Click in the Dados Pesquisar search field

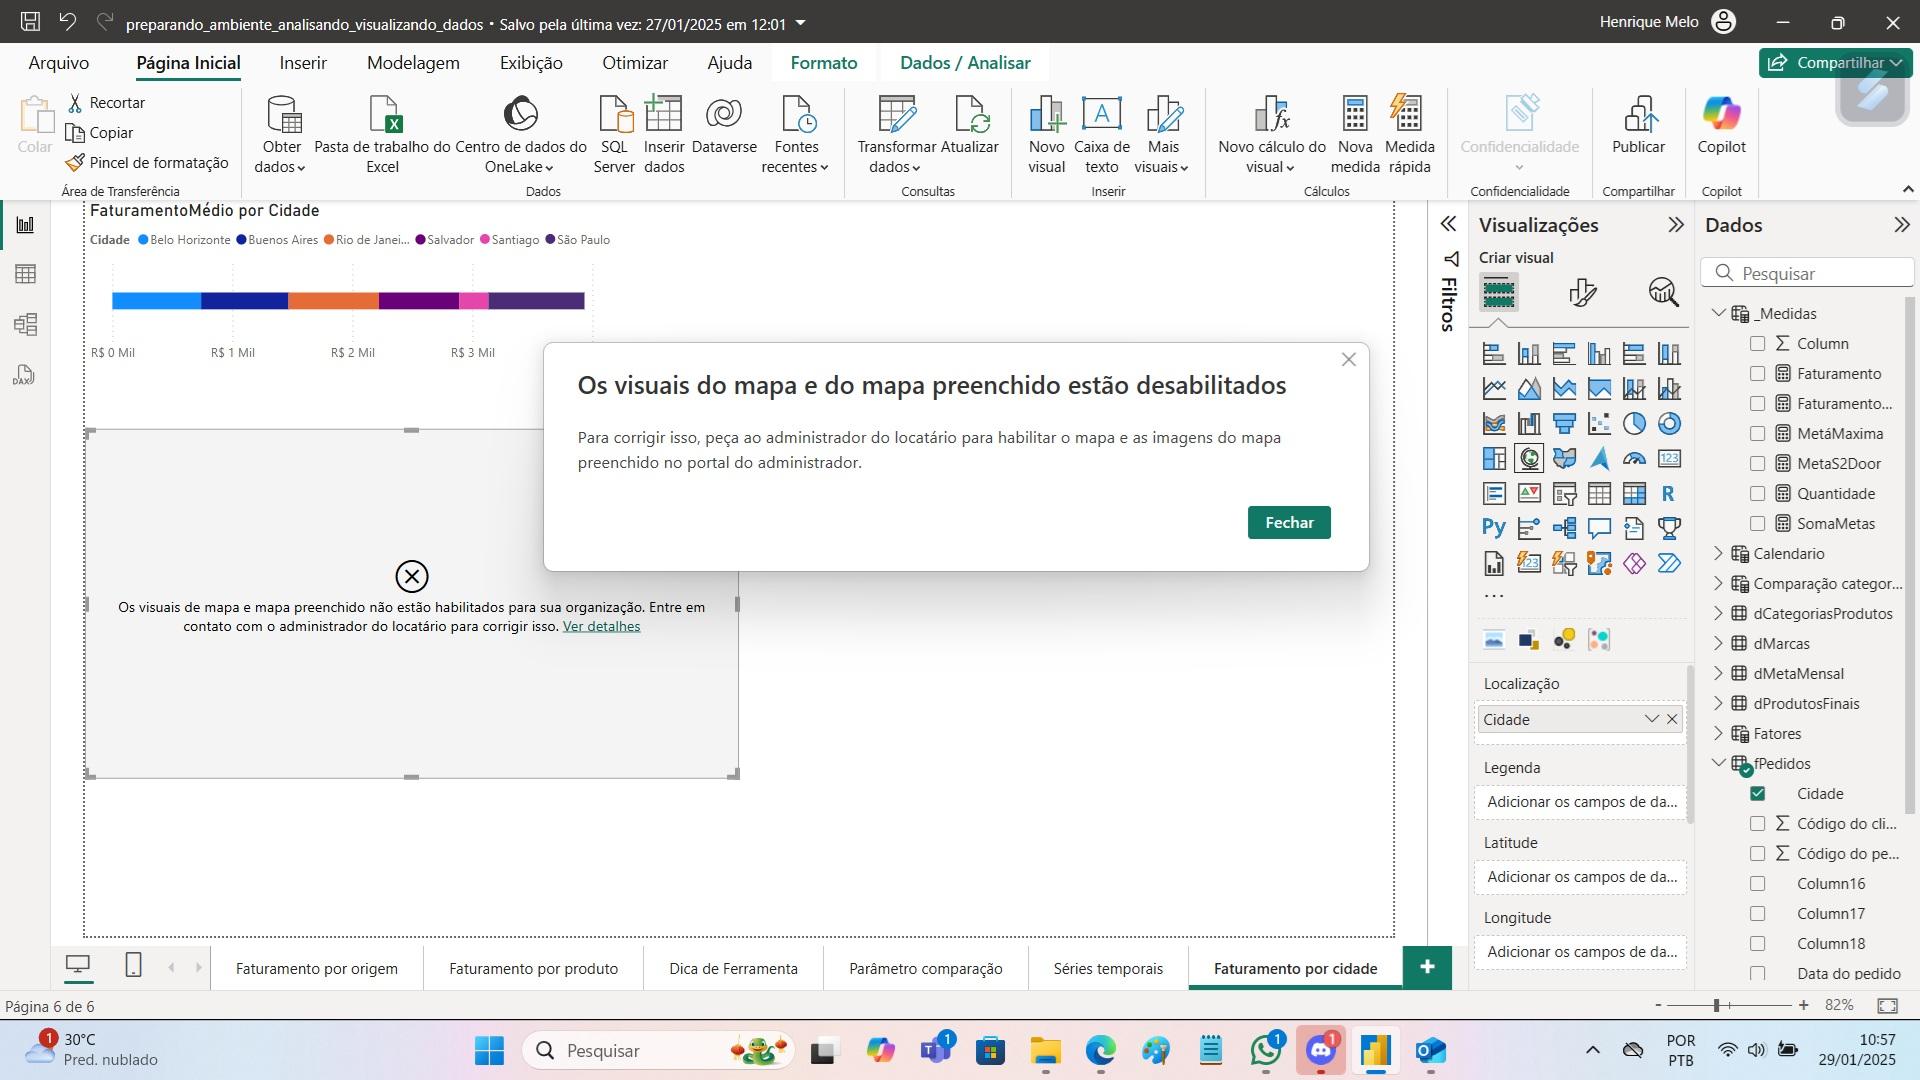[1808, 273]
